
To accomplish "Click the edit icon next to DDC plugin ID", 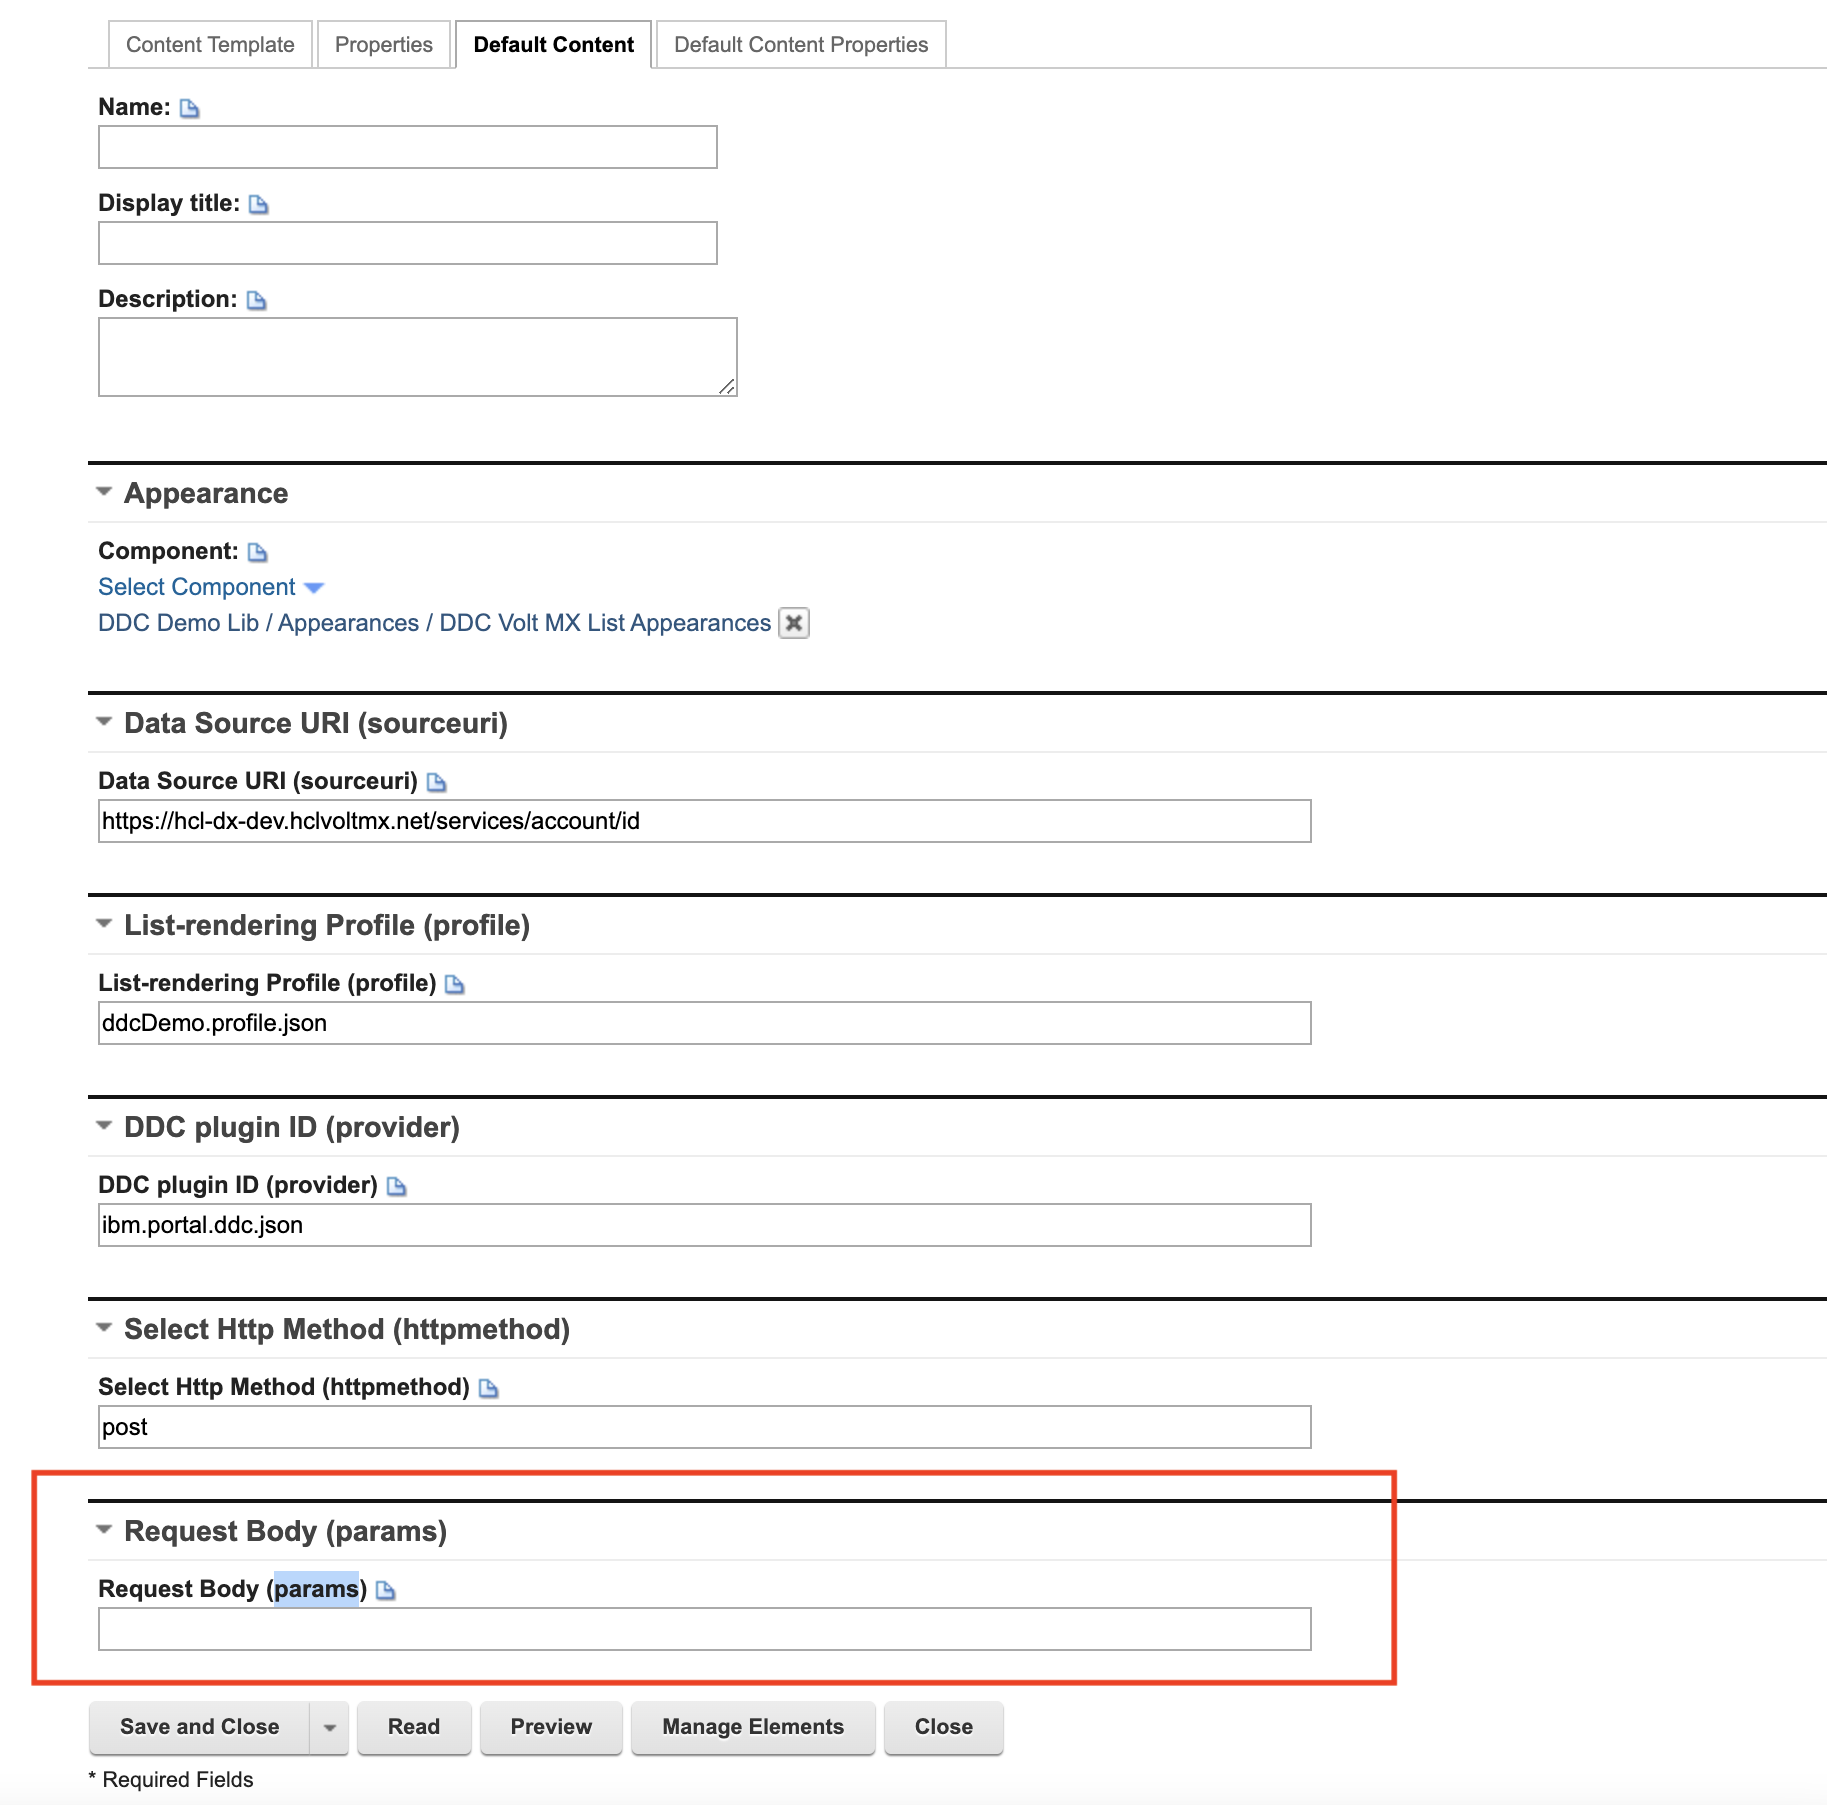I will pyautogui.click(x=397, y=1185).
